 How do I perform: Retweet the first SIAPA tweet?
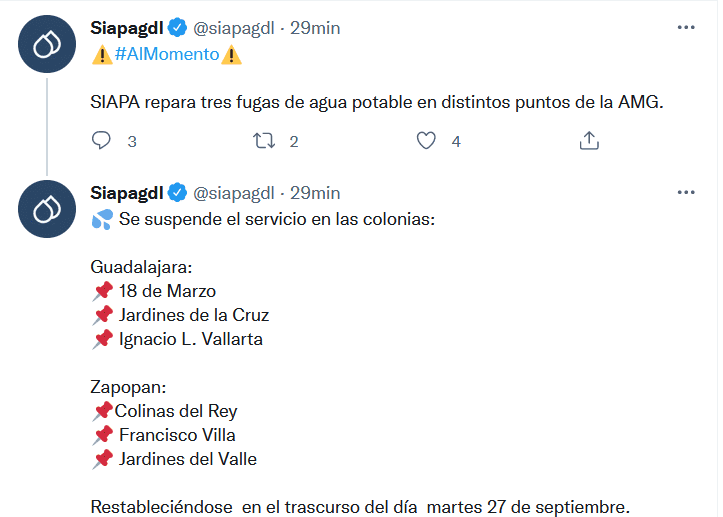click(x=264, y=141)
